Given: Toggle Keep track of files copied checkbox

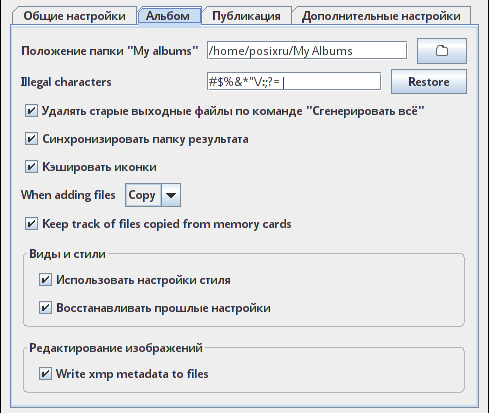Looking at the screenshot, I should [x=31, y=224].
